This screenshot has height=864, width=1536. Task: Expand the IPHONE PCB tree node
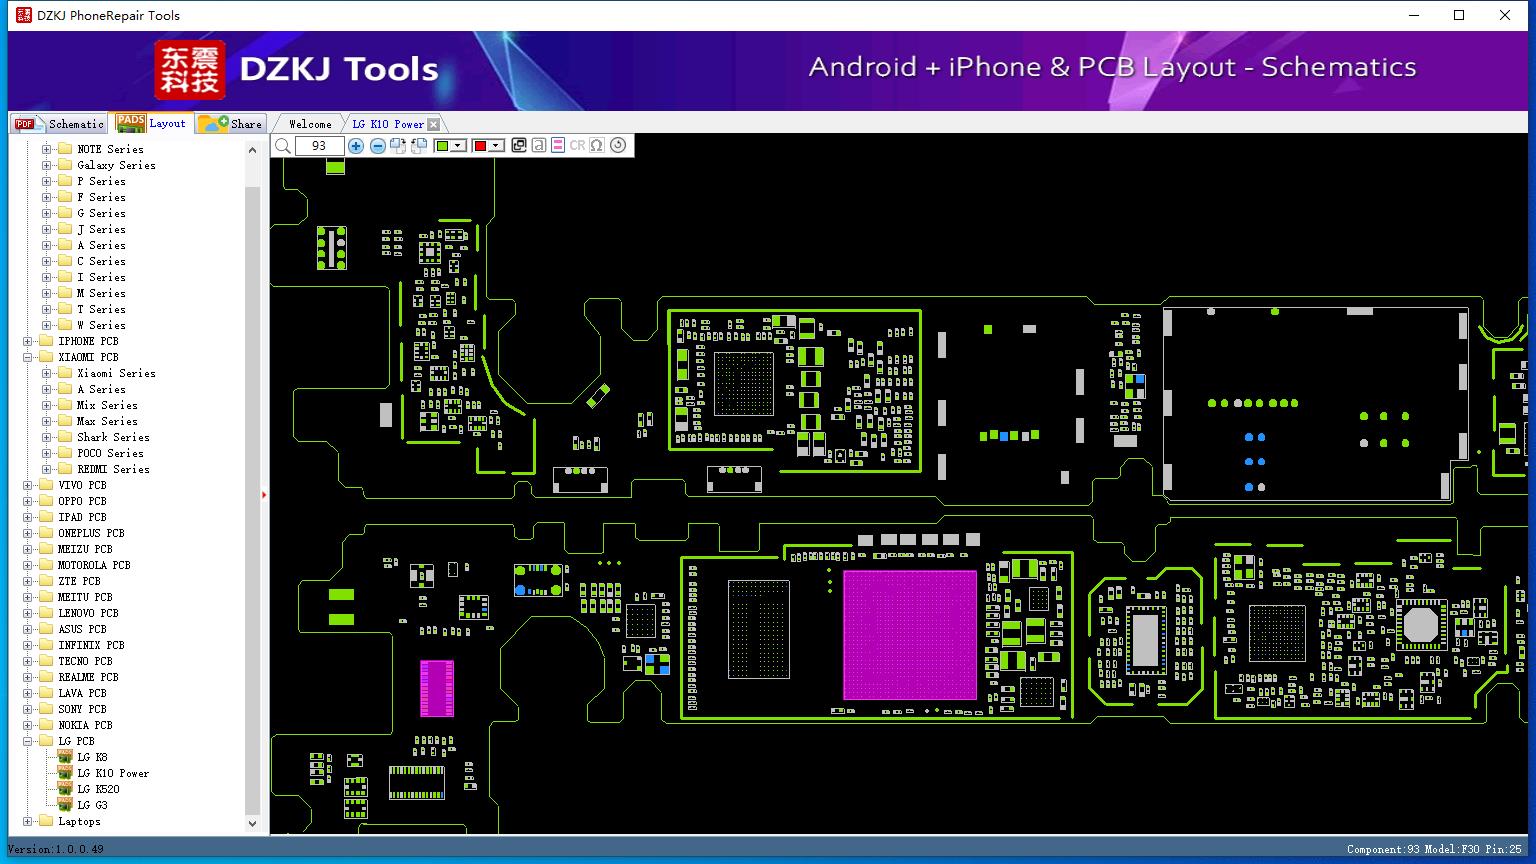pyautogui.click(x=28, y=341)
